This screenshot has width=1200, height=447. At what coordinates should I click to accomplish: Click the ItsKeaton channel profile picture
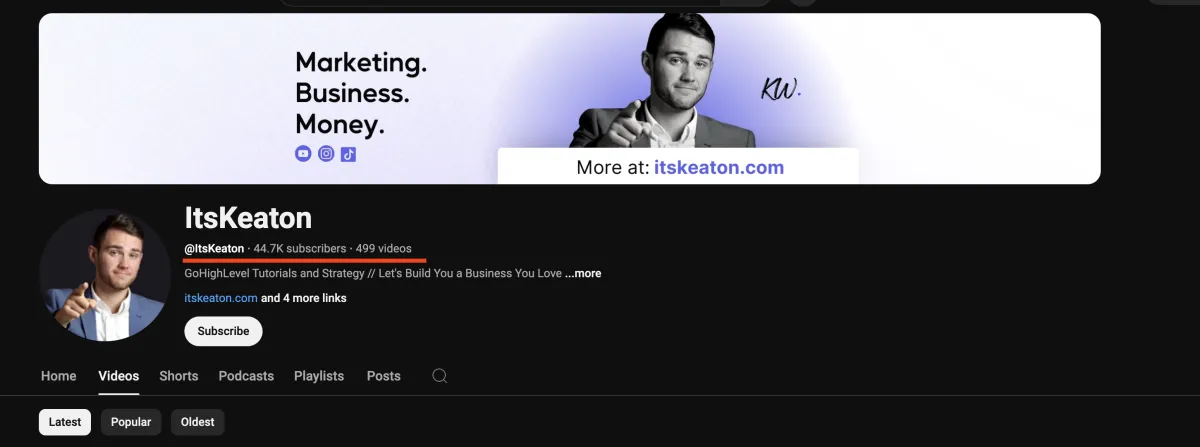click(x=105, y=275)
